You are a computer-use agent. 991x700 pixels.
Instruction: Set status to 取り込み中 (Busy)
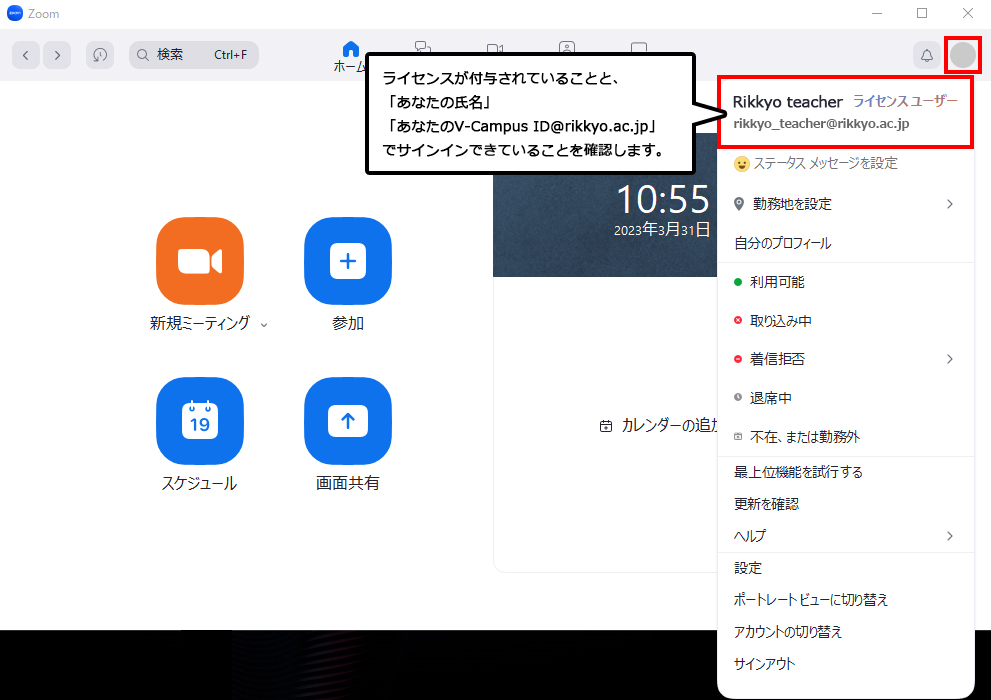780,321
